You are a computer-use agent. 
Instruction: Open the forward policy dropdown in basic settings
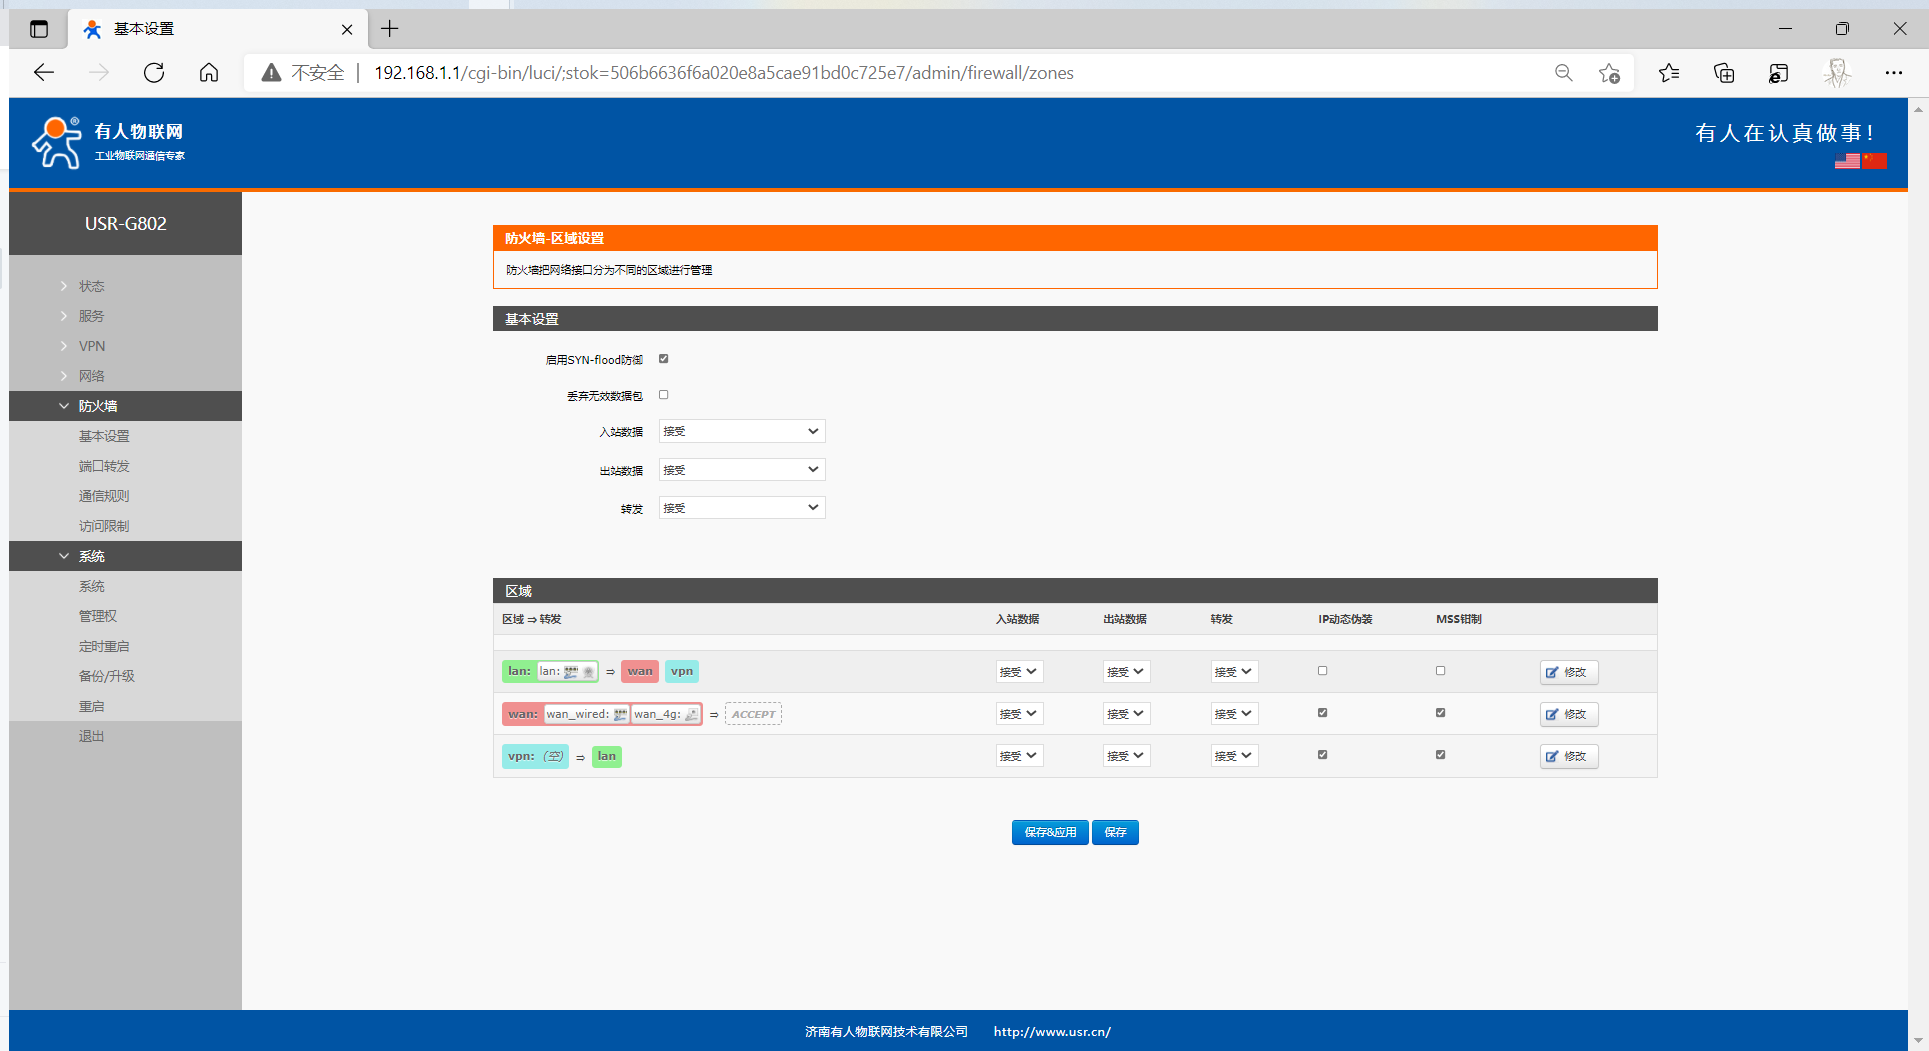pyautogui.click(x=741, y=508)
